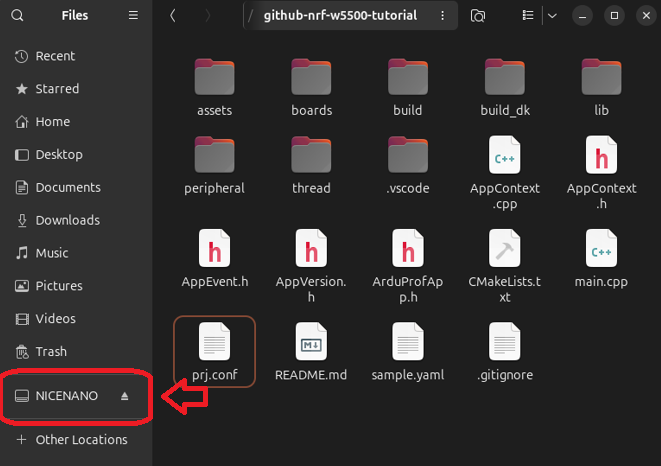This screenshot has width=661, height=466.
Task: Select AppContext.cpp file
Action: (505, 173)
